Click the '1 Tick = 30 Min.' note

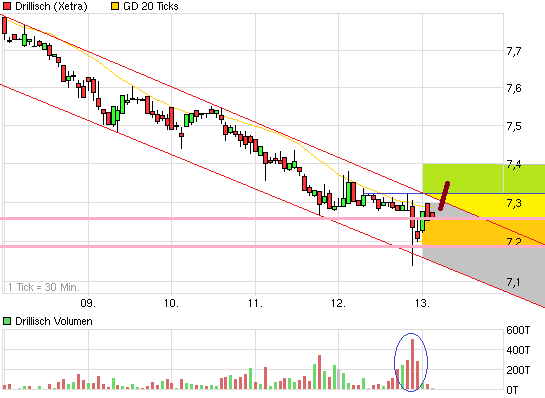(x=44, y=287)
